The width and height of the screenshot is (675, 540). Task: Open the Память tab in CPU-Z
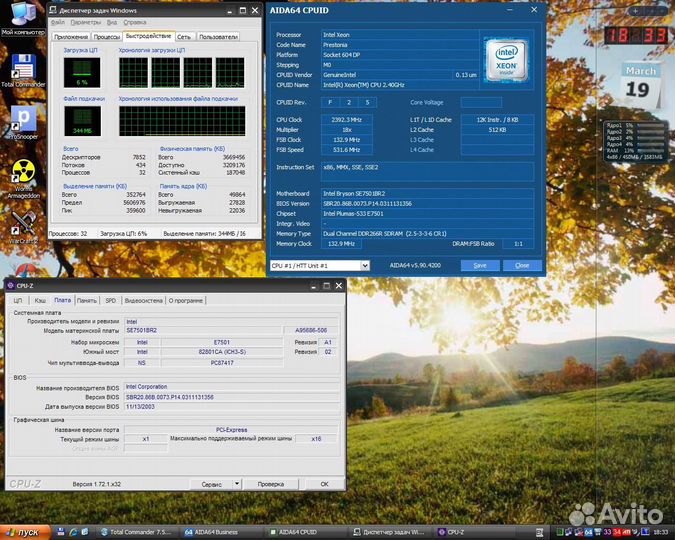pyautogui.click(x=87, y=301)
